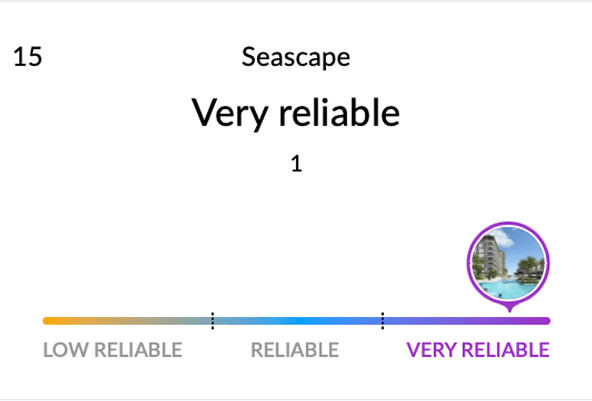Click the second dotted divider on the bar

coord(382,321)
